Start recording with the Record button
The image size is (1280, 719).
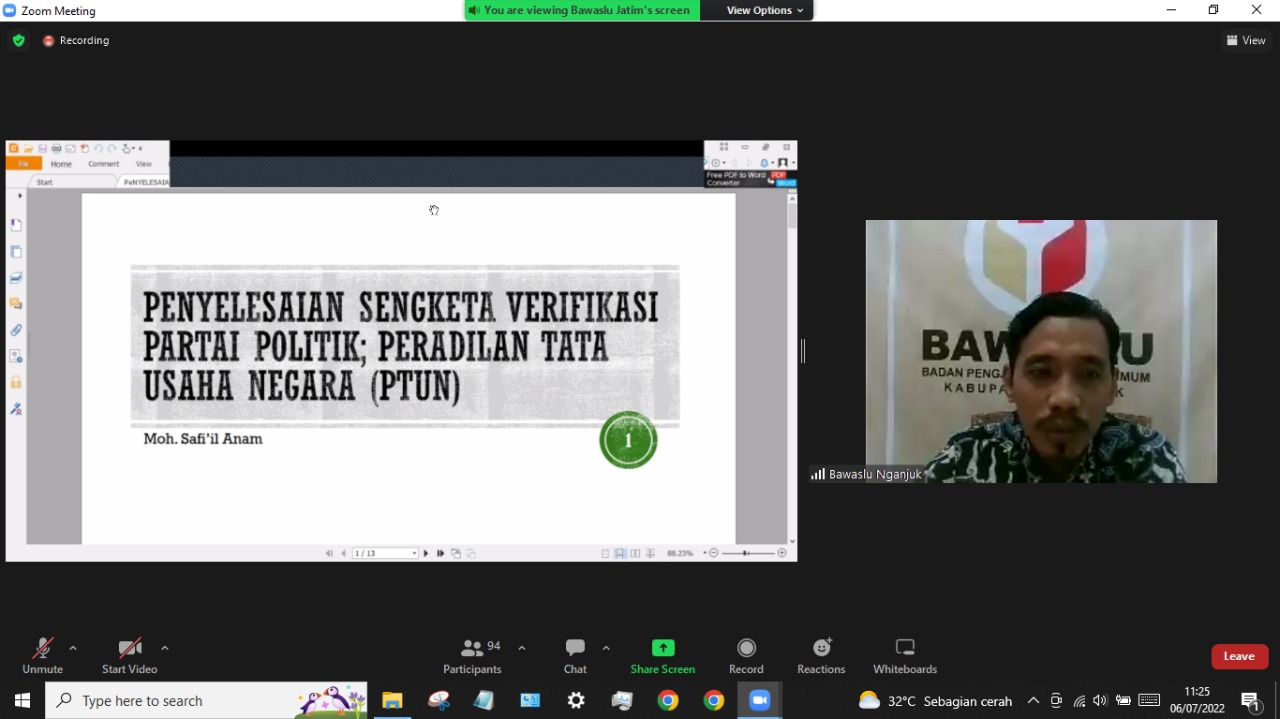(x=746, y=656)
